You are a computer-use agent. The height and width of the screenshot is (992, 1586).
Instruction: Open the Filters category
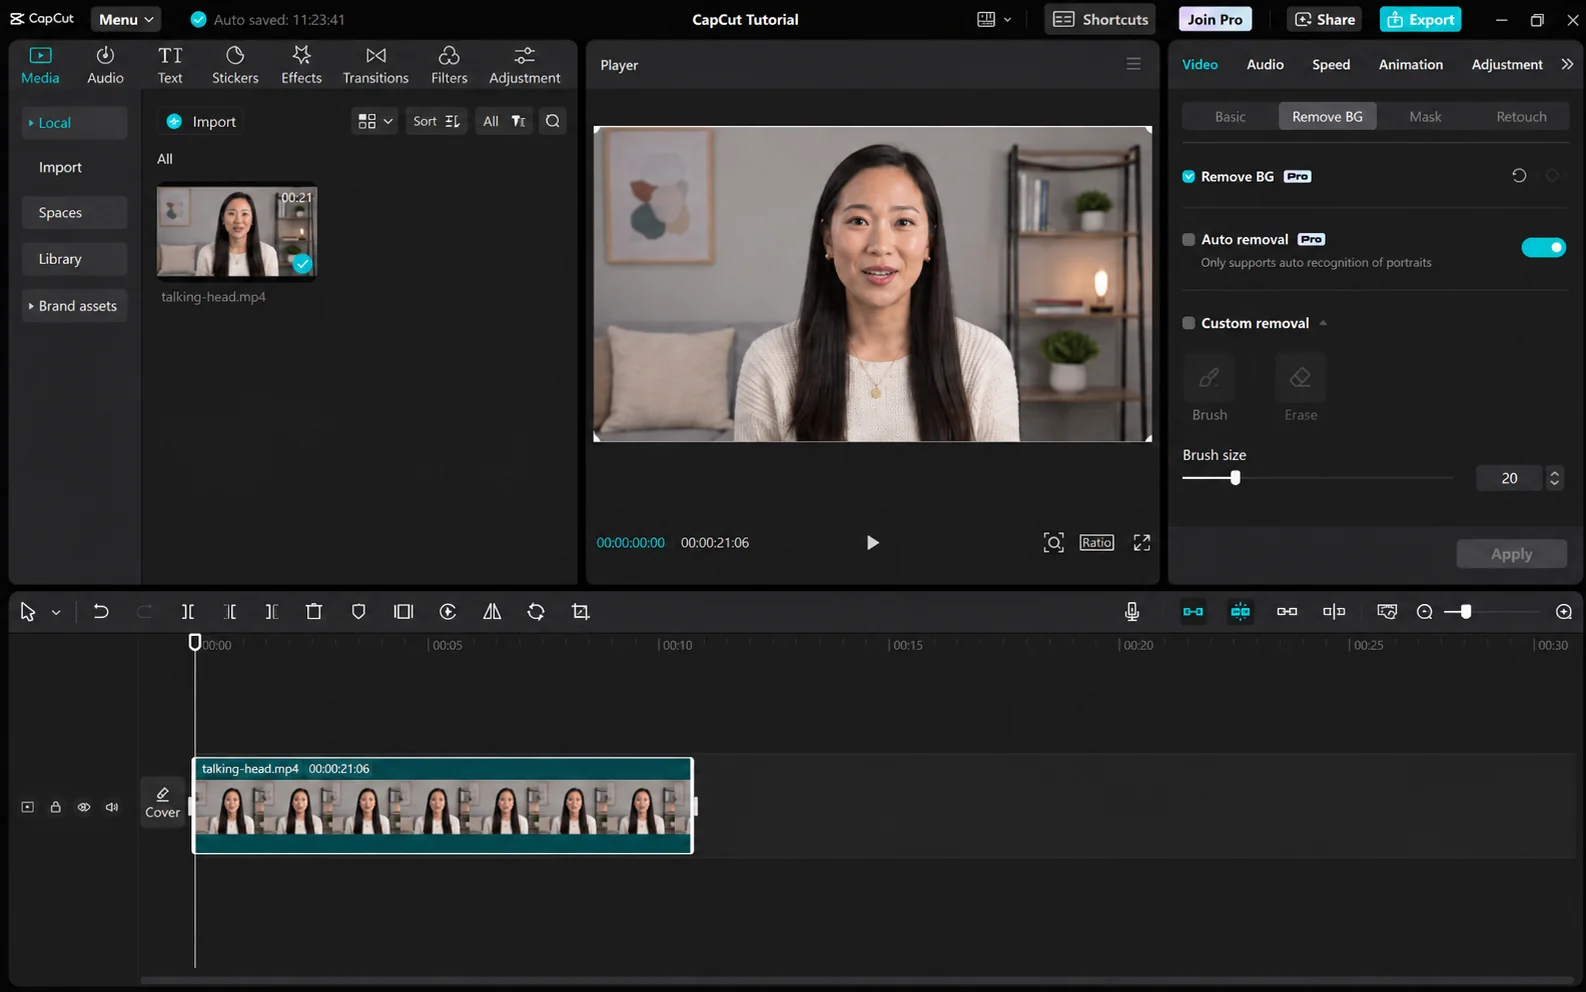(x=449, y=65)
